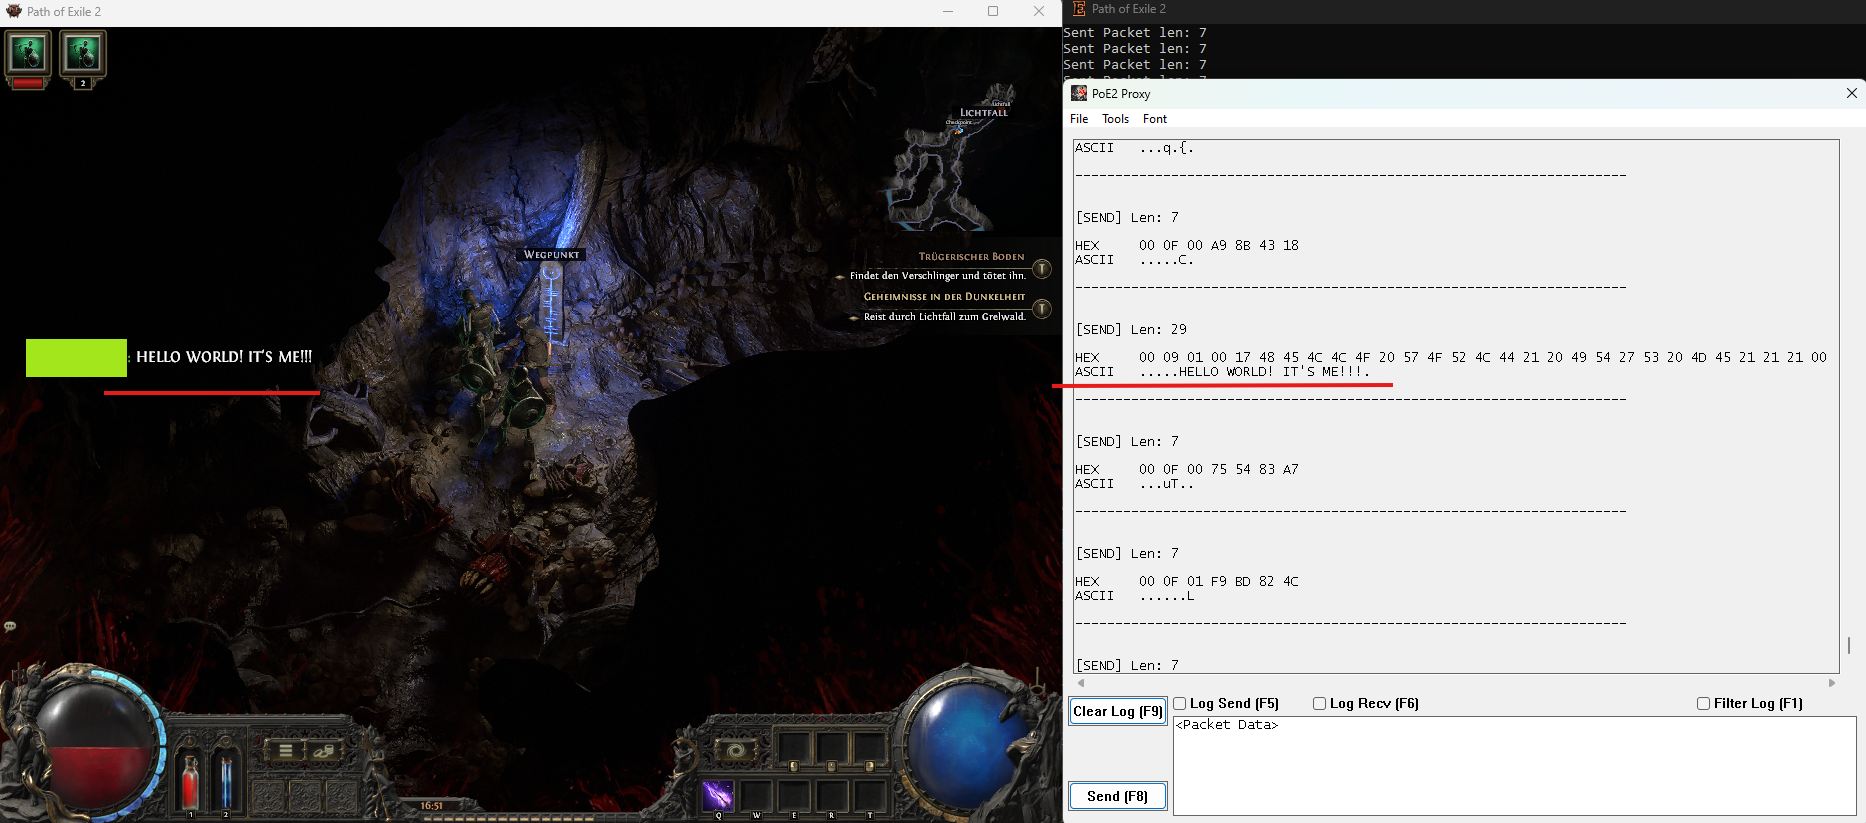Enable the Log Recv (F6) checkbox
This screenshot has width=1866, height=823.
point(1320,704)
